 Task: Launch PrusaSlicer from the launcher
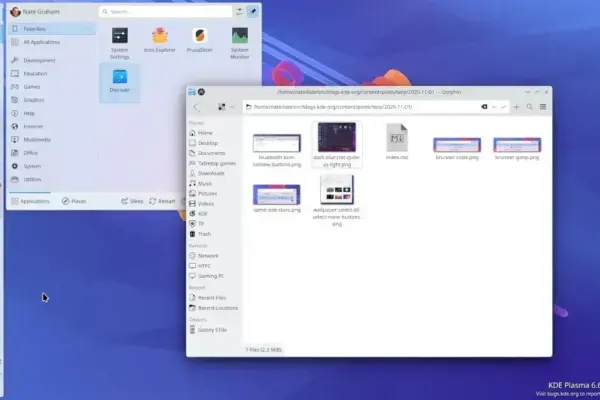coord(199,40)
